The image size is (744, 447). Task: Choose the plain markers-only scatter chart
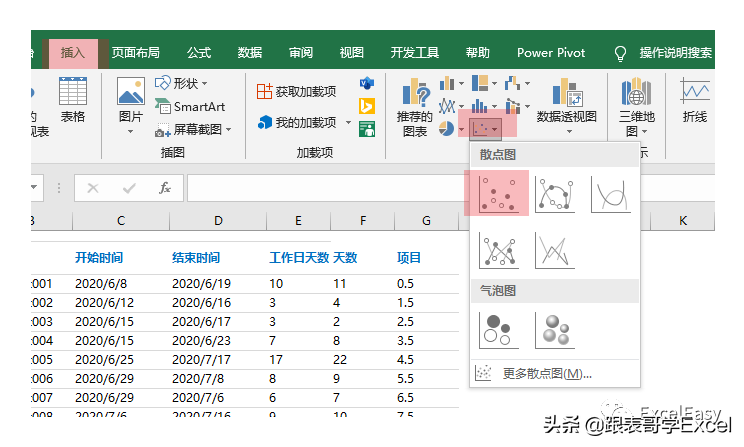(x=498, y=194)
